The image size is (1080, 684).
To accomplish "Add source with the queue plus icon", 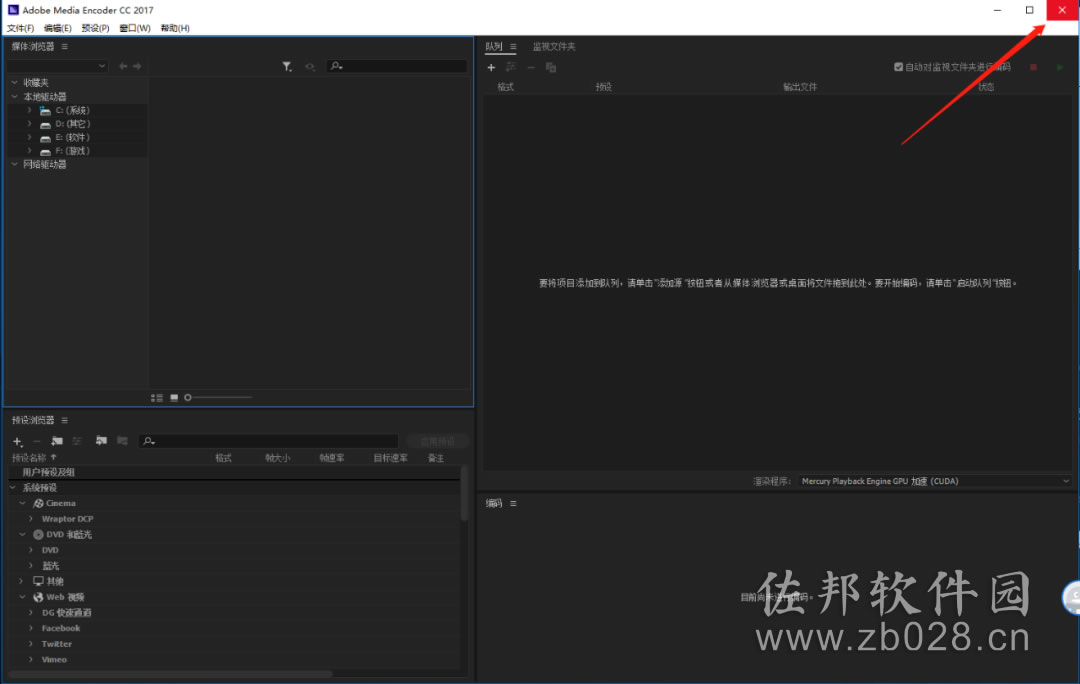I will point(491,68).
